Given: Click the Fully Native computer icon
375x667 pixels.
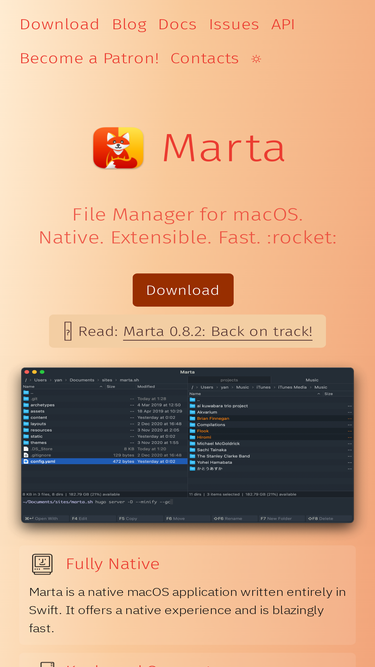Looking at the screenshot, I should 43,564.
